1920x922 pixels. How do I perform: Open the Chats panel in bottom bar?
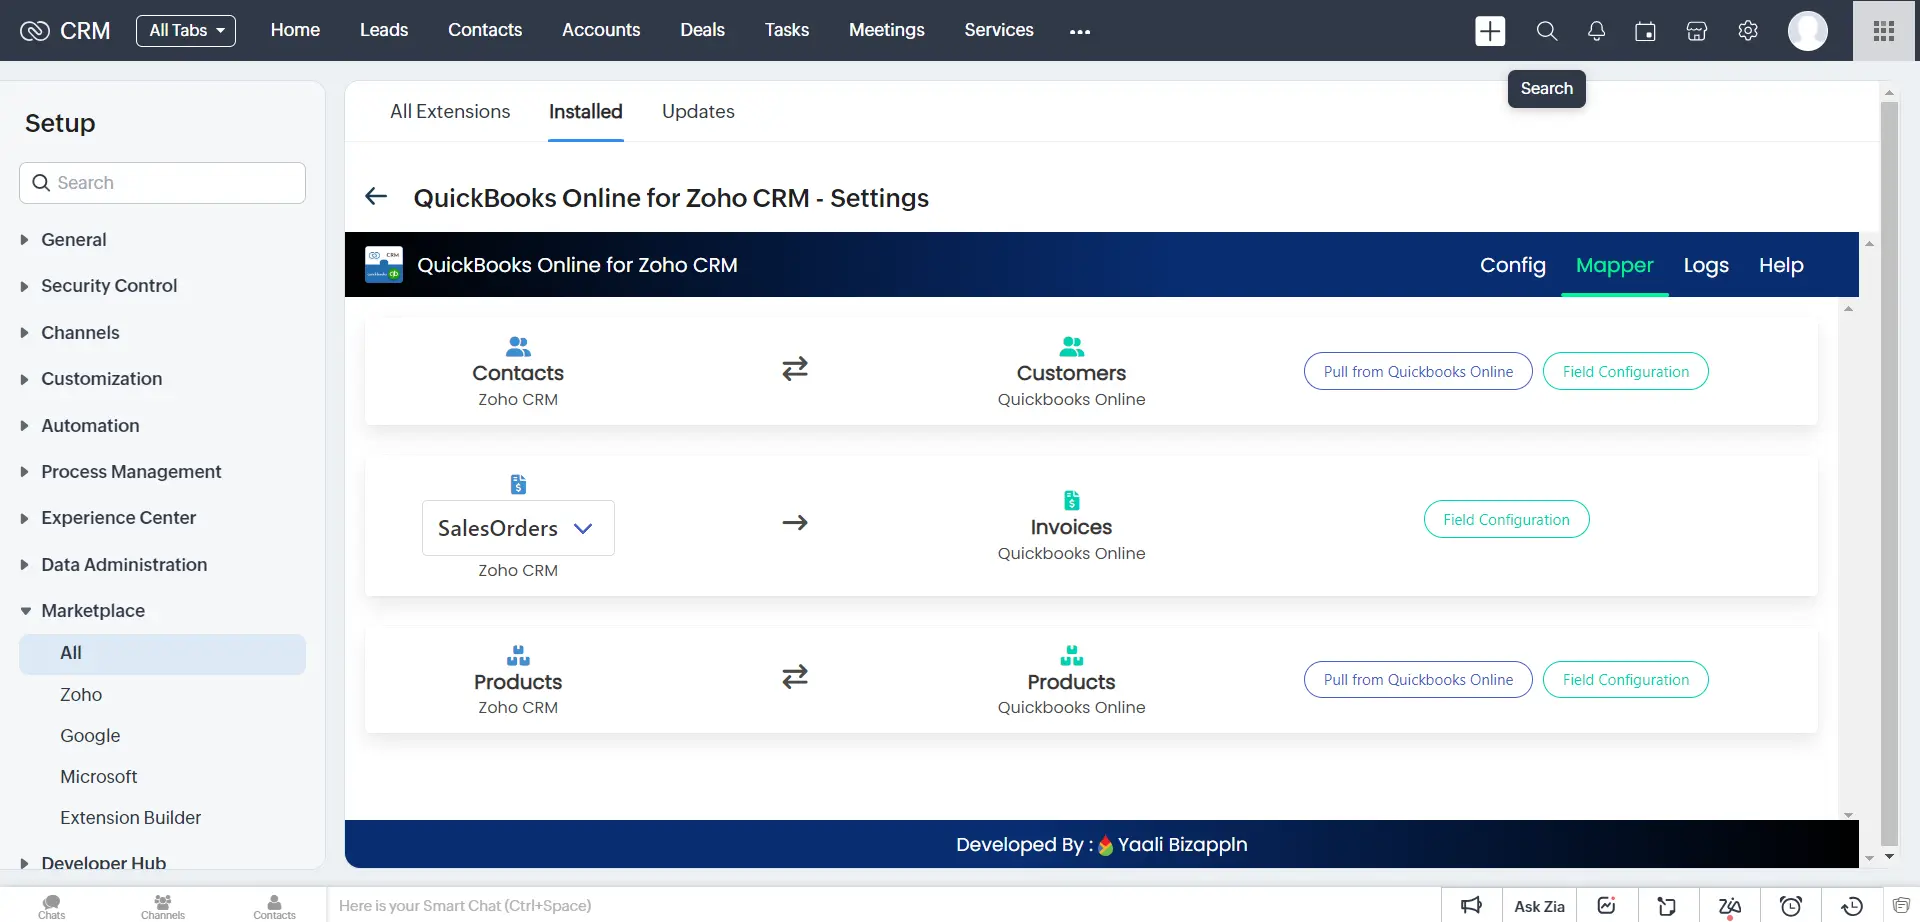coord(51,905)
